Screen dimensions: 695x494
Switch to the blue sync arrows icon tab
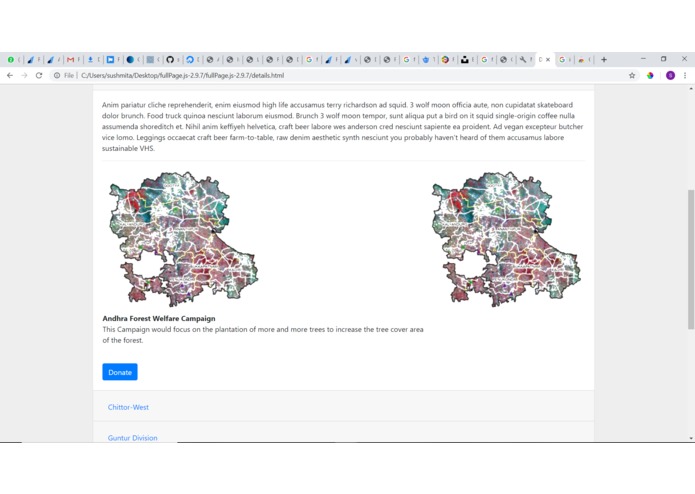[190, 59]
